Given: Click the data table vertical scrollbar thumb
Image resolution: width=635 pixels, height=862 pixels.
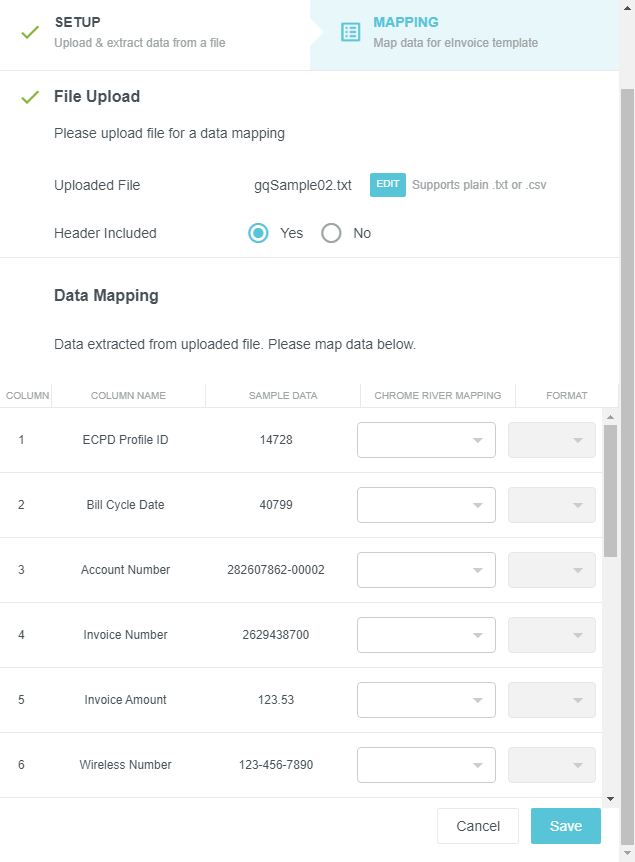Looking at the screenshot, I should (x=610, y=491).
